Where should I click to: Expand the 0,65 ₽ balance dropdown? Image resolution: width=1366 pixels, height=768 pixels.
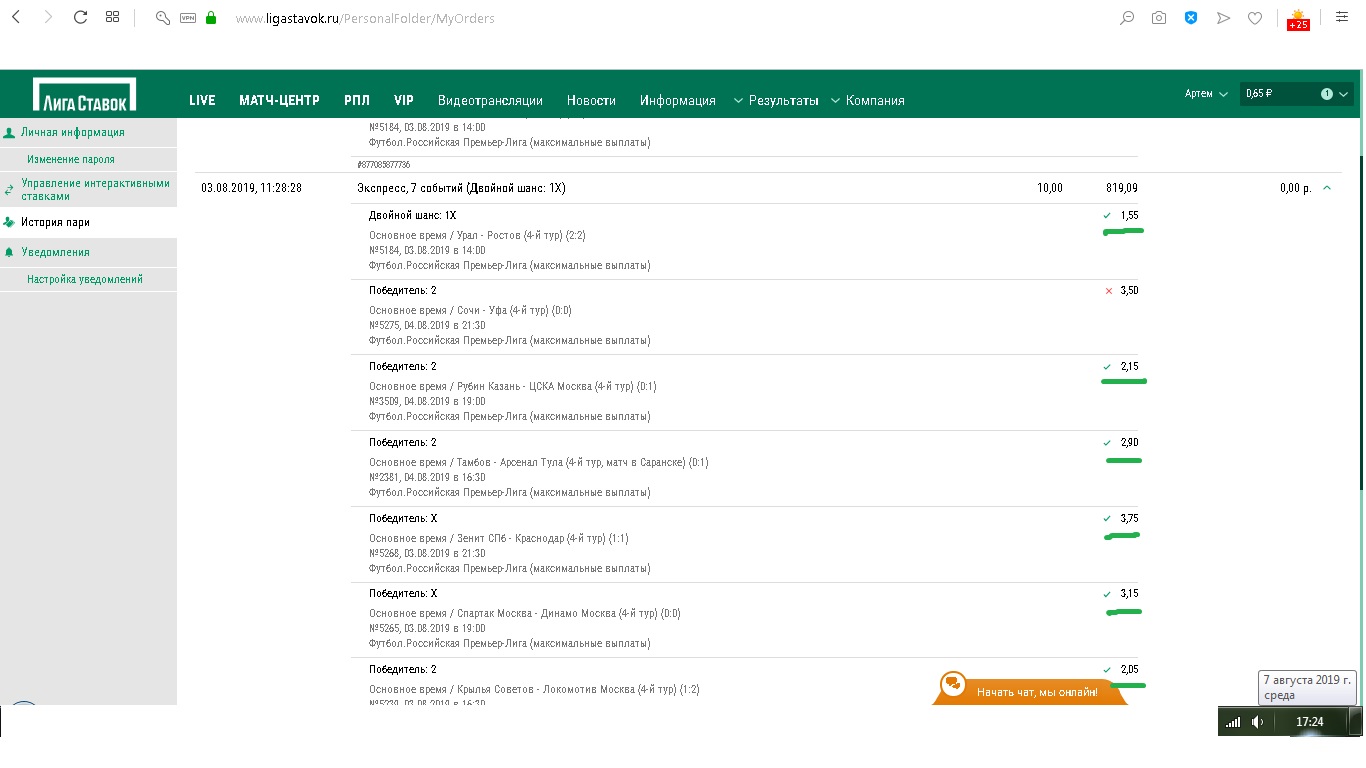(1295, 94)
